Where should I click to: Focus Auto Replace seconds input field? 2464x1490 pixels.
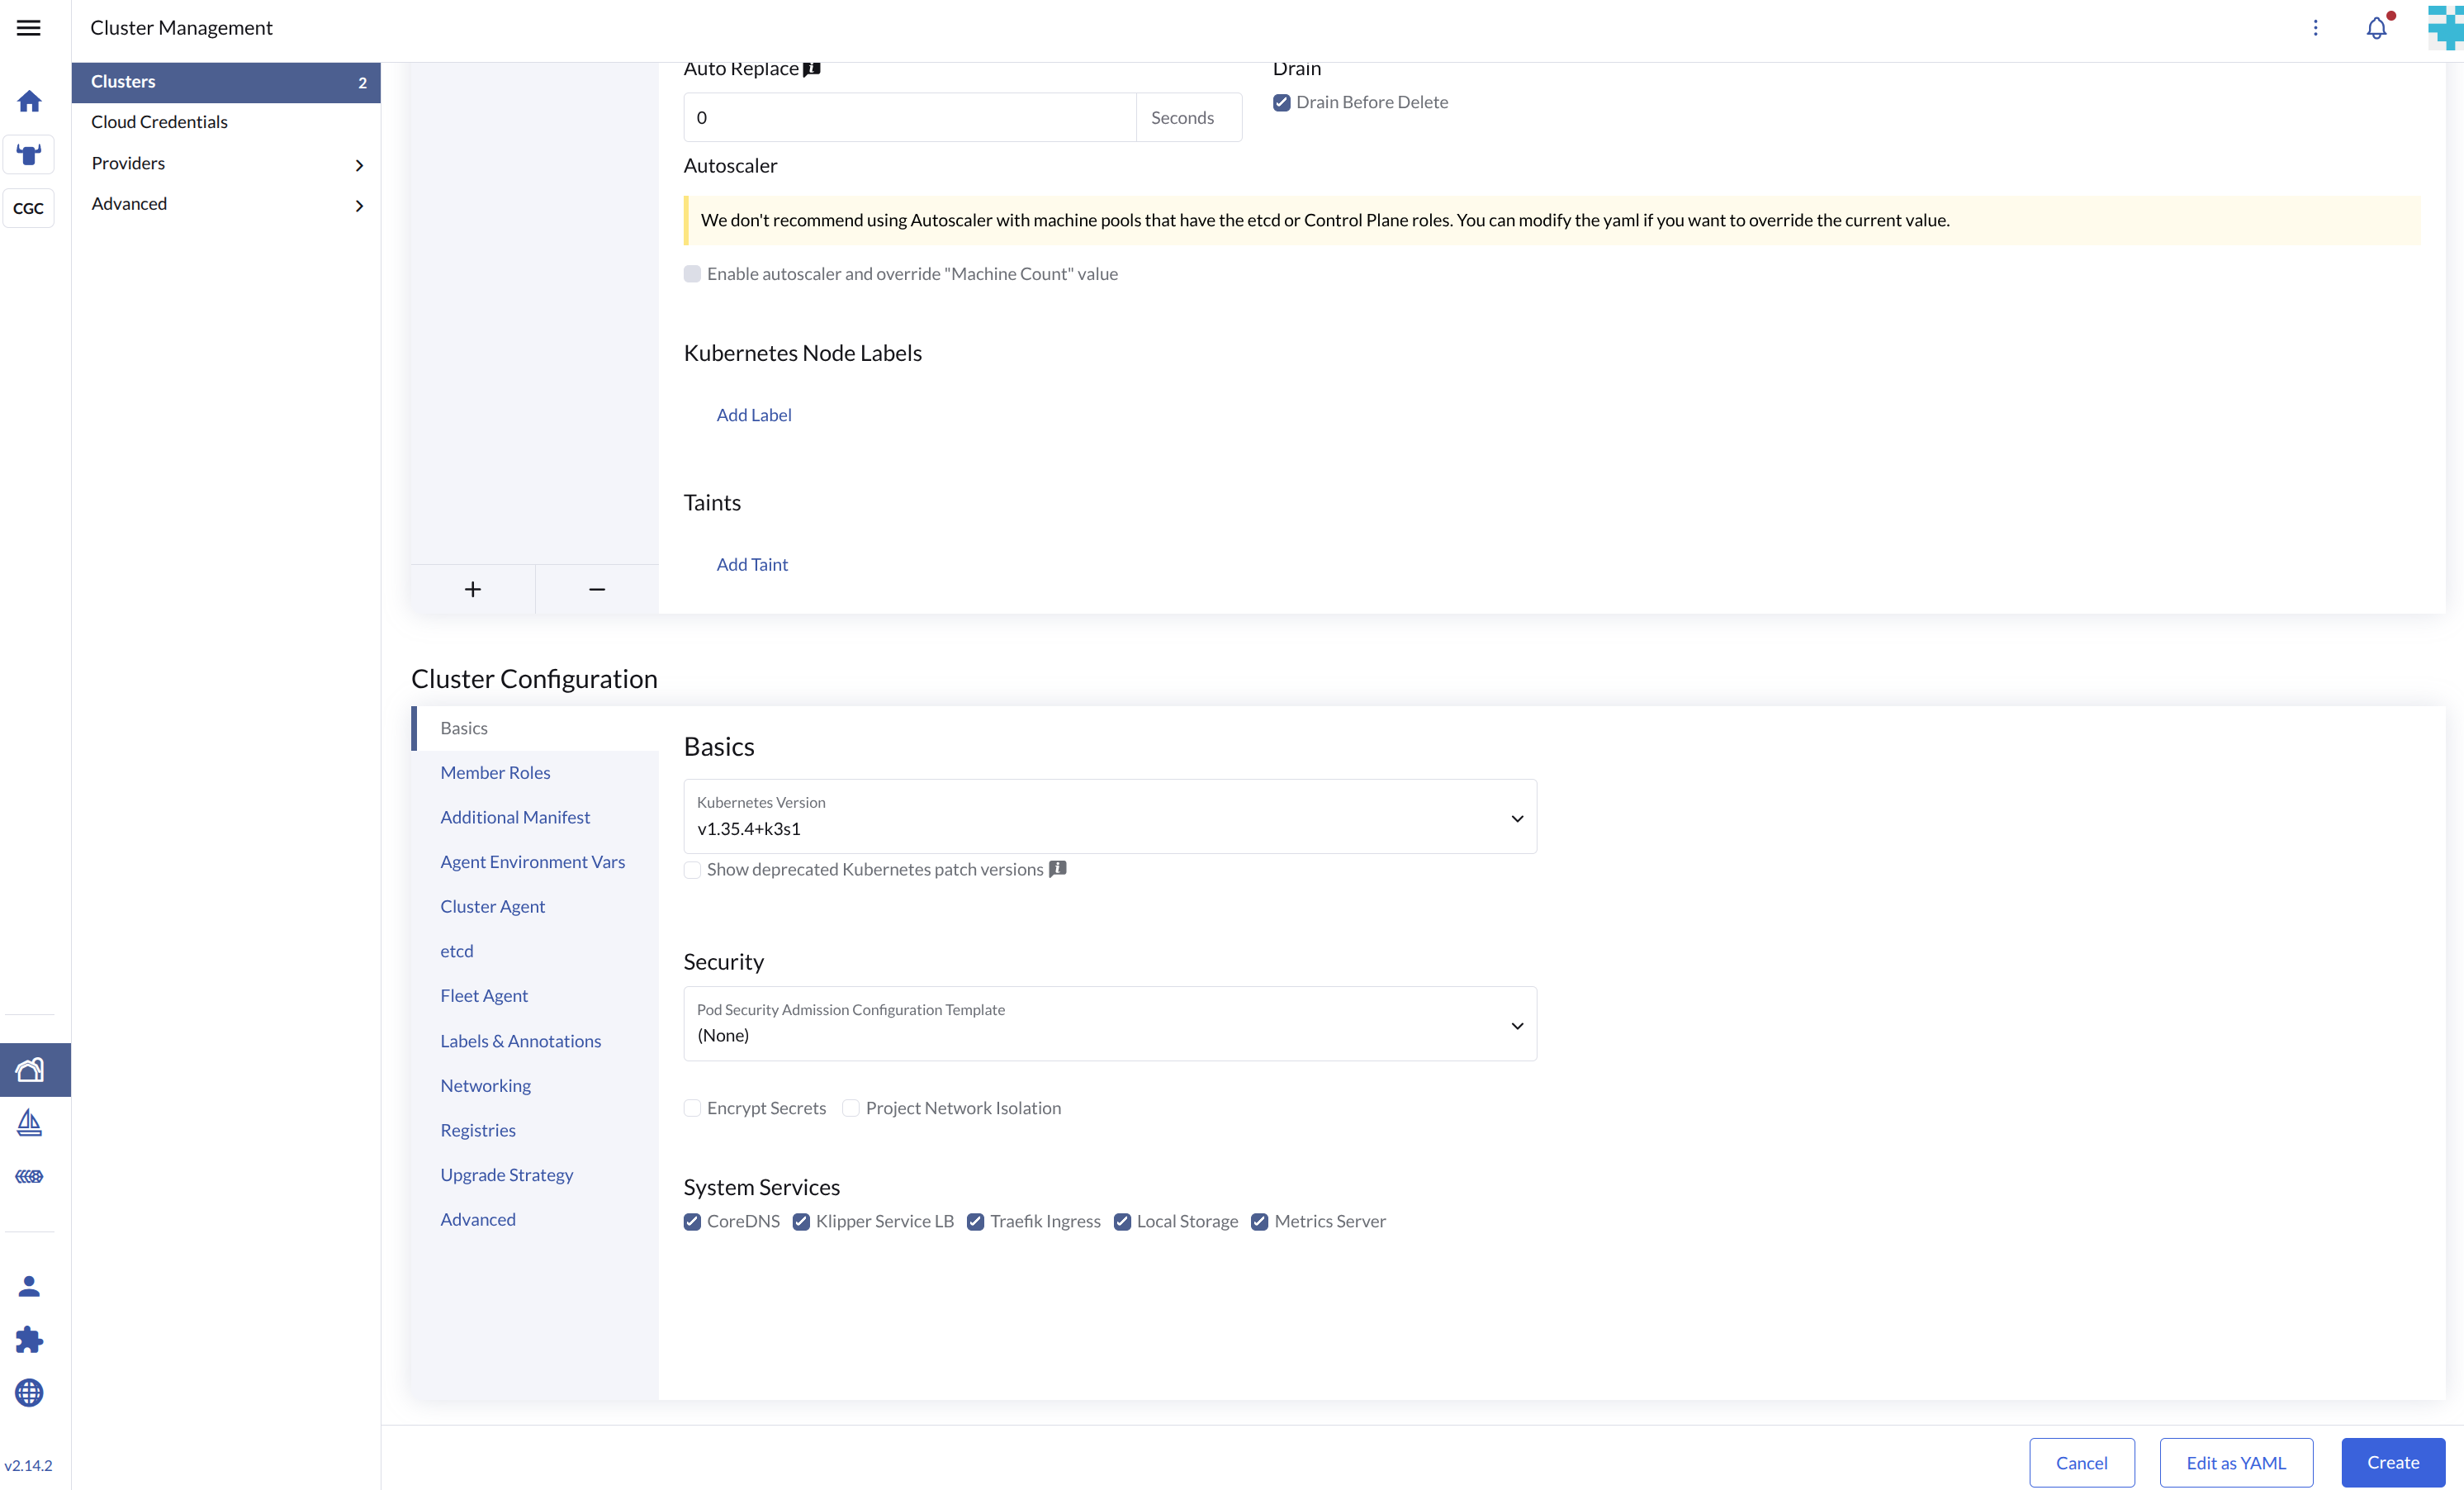click(910, 117)
